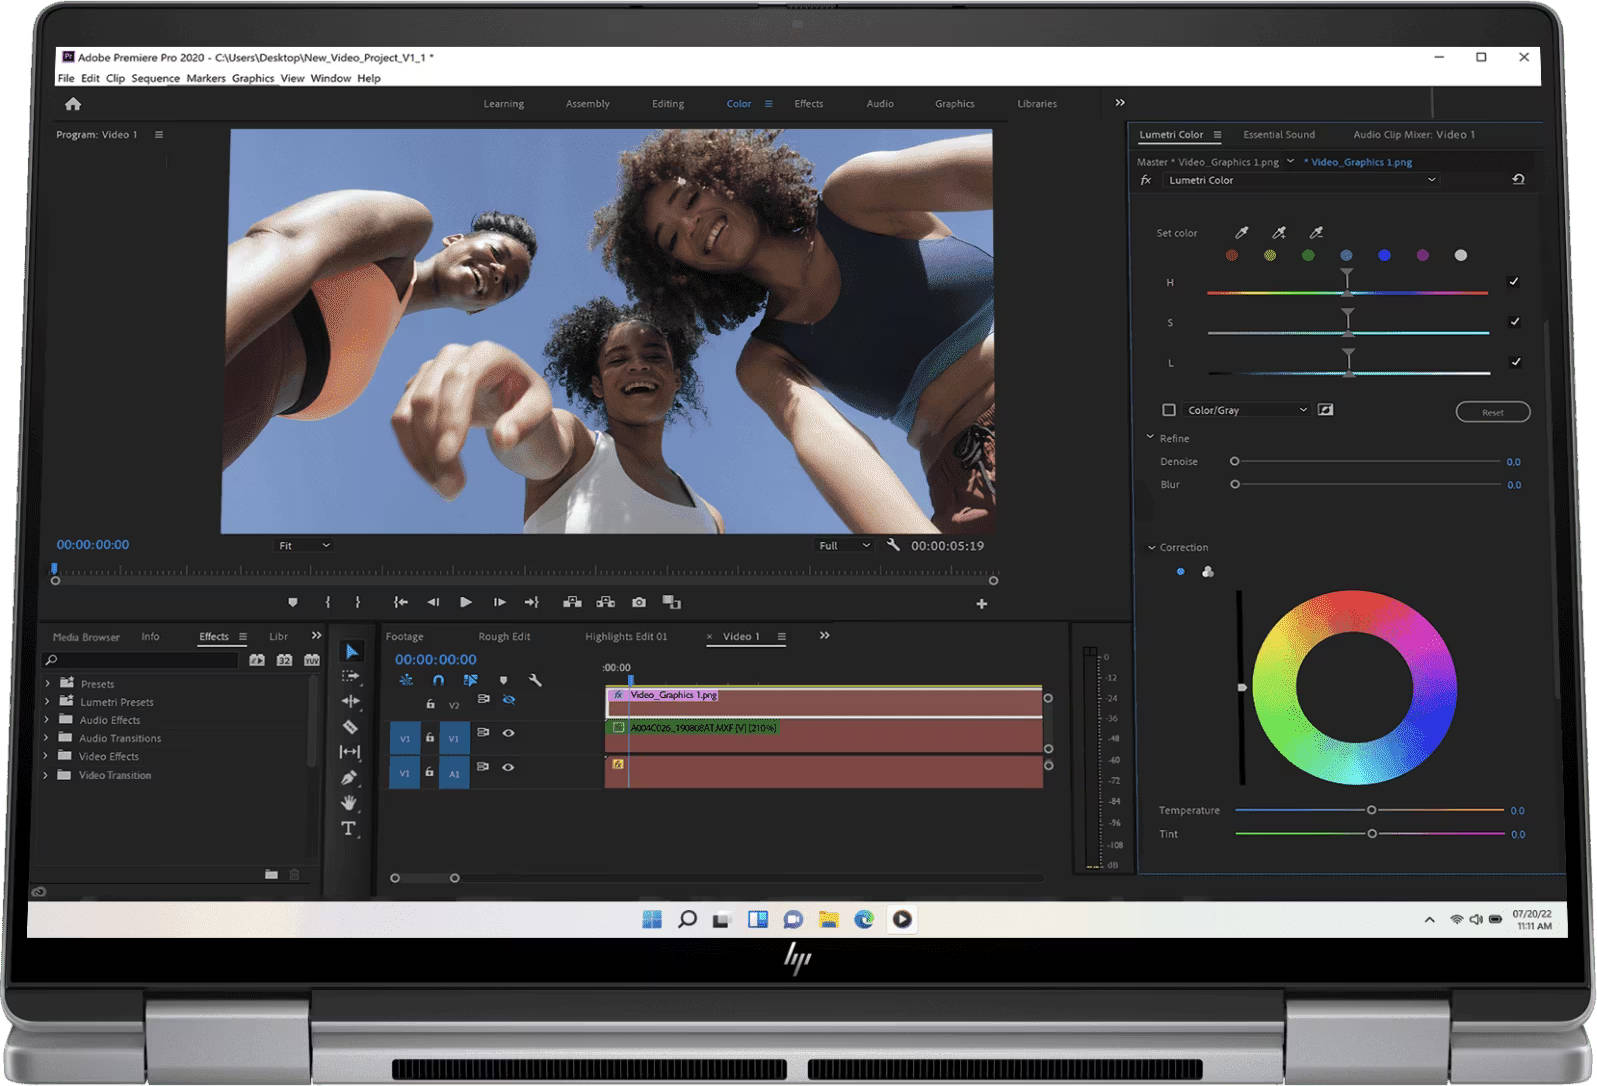Toggle Linked Selection in timeline
1597x1086 pixels.
tap(470, 680)
